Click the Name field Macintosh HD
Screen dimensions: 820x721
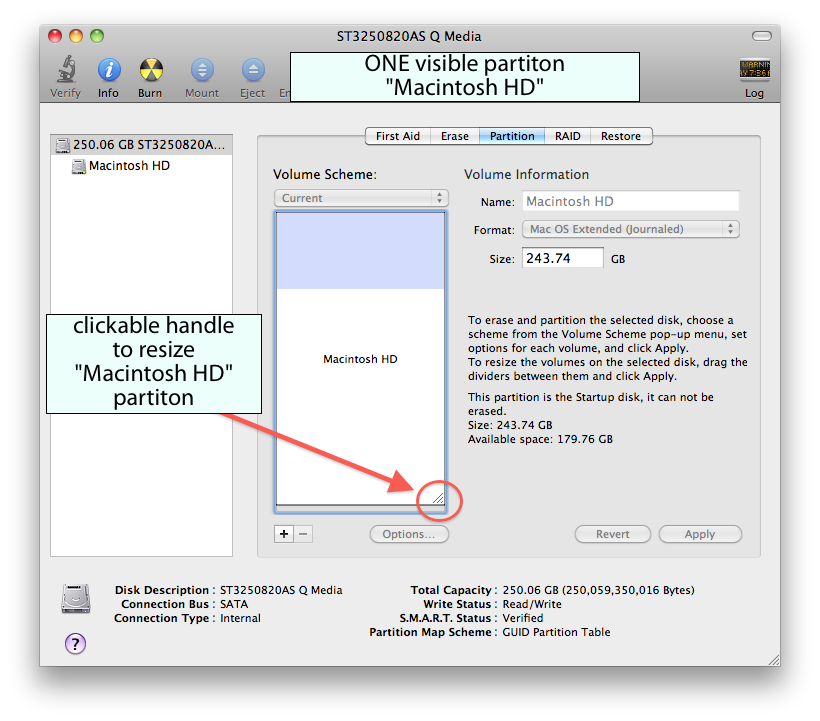click(x=631, y=201)
